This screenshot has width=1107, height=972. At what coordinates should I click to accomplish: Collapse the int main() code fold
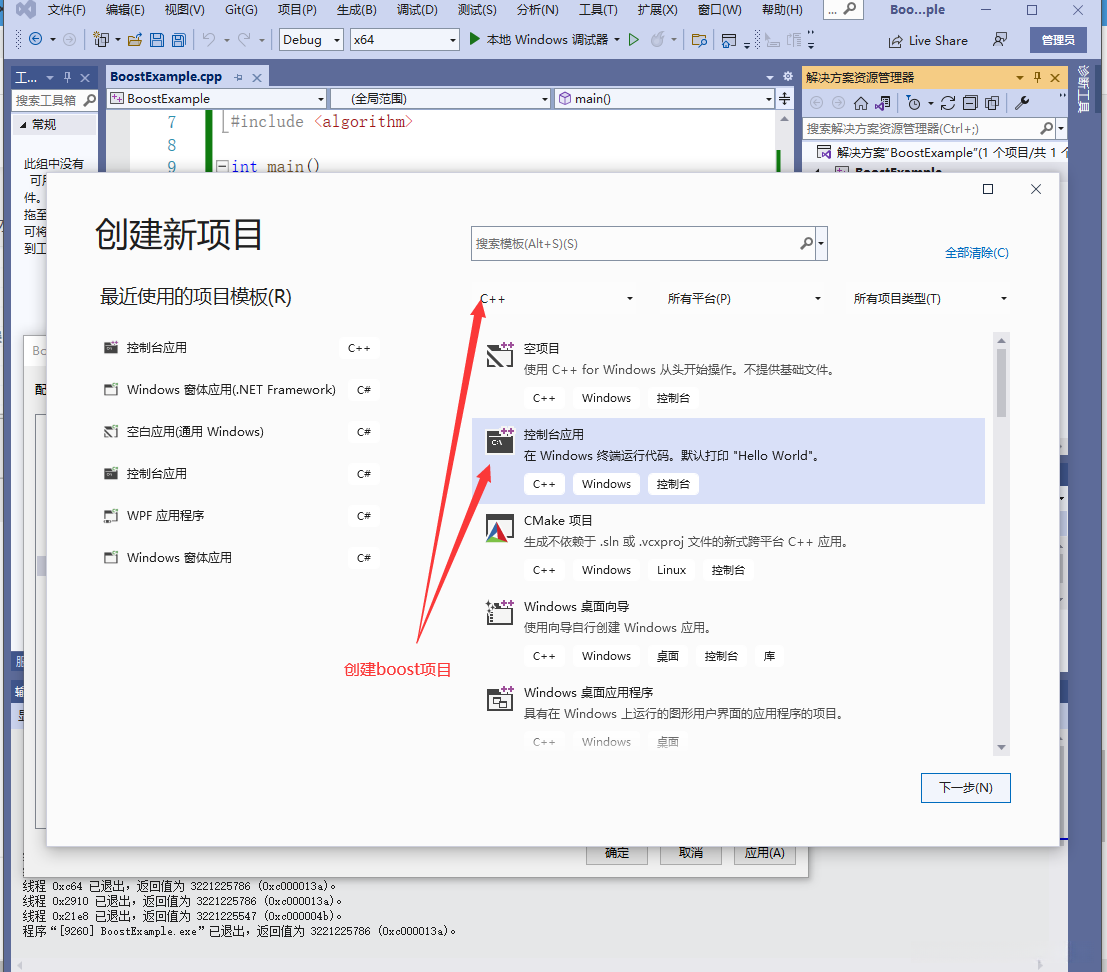coord(222,166)
